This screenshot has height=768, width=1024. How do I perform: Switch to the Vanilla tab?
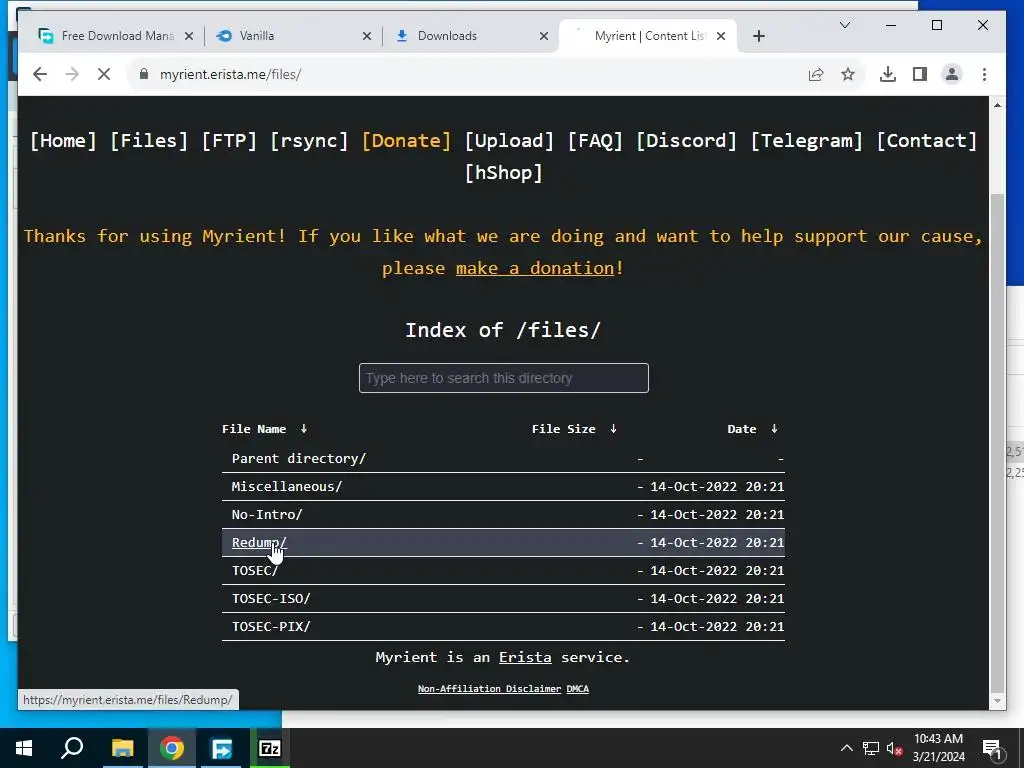pos(294,36)
